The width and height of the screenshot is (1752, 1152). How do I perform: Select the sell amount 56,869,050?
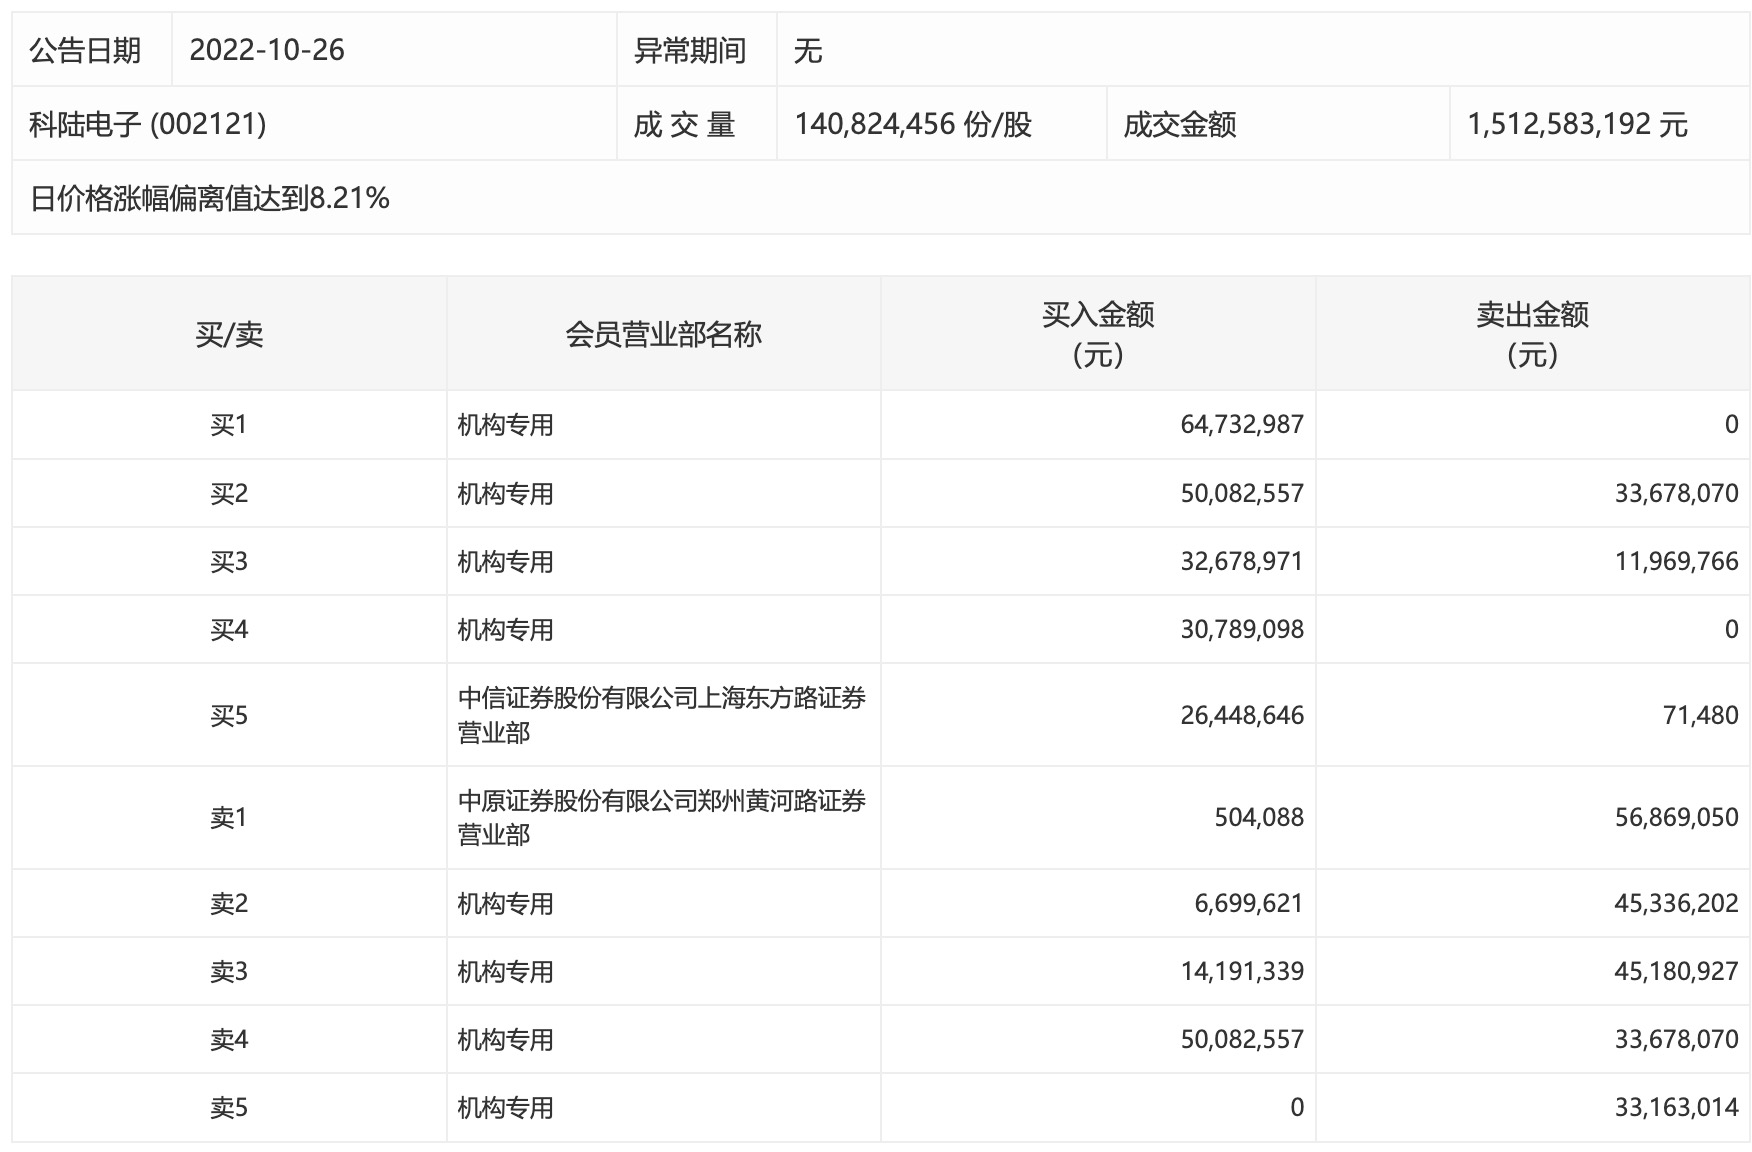click(x=1677, y=818)
